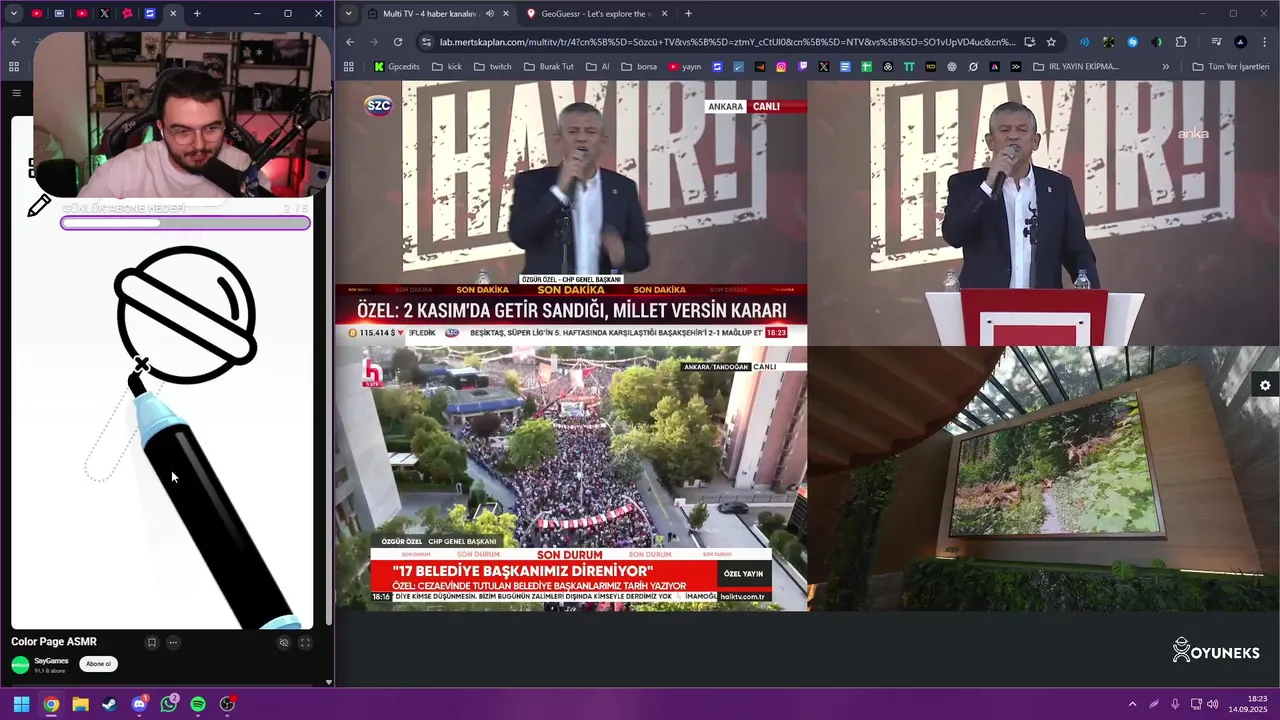The image size is (1280, 720).
Task: Open the Instagram bookmark icon
Action: click(781, 67)
